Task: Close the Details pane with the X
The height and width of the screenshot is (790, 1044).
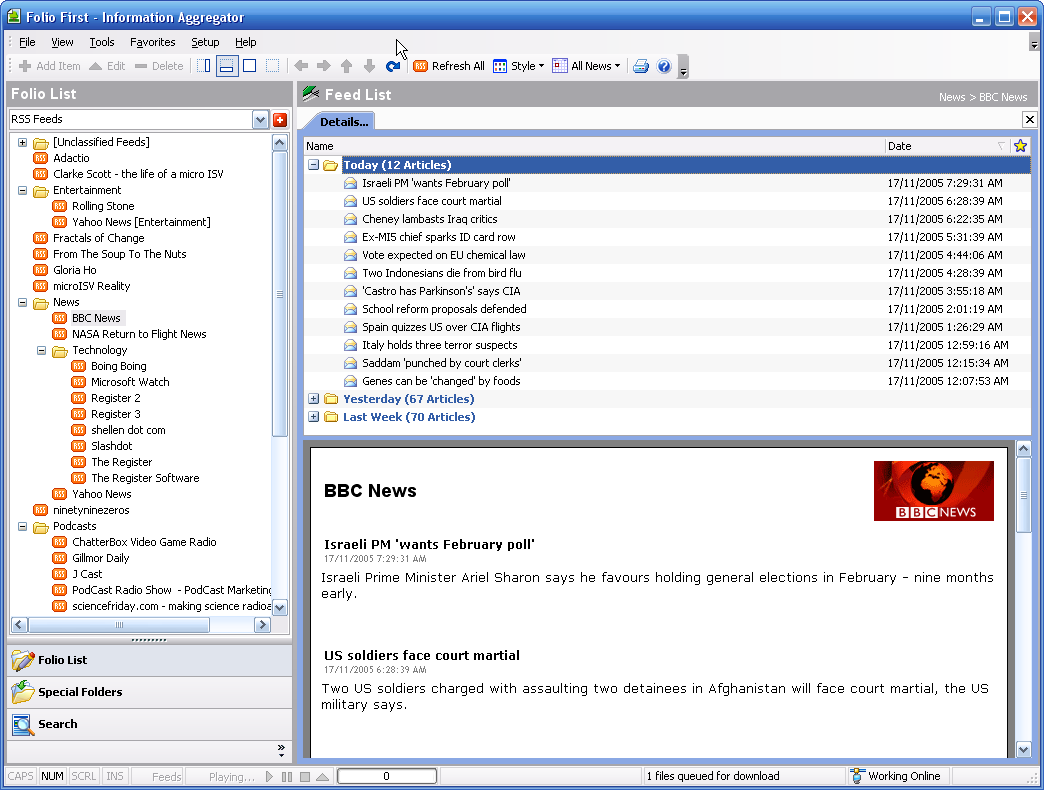Action: (1029, 120)
